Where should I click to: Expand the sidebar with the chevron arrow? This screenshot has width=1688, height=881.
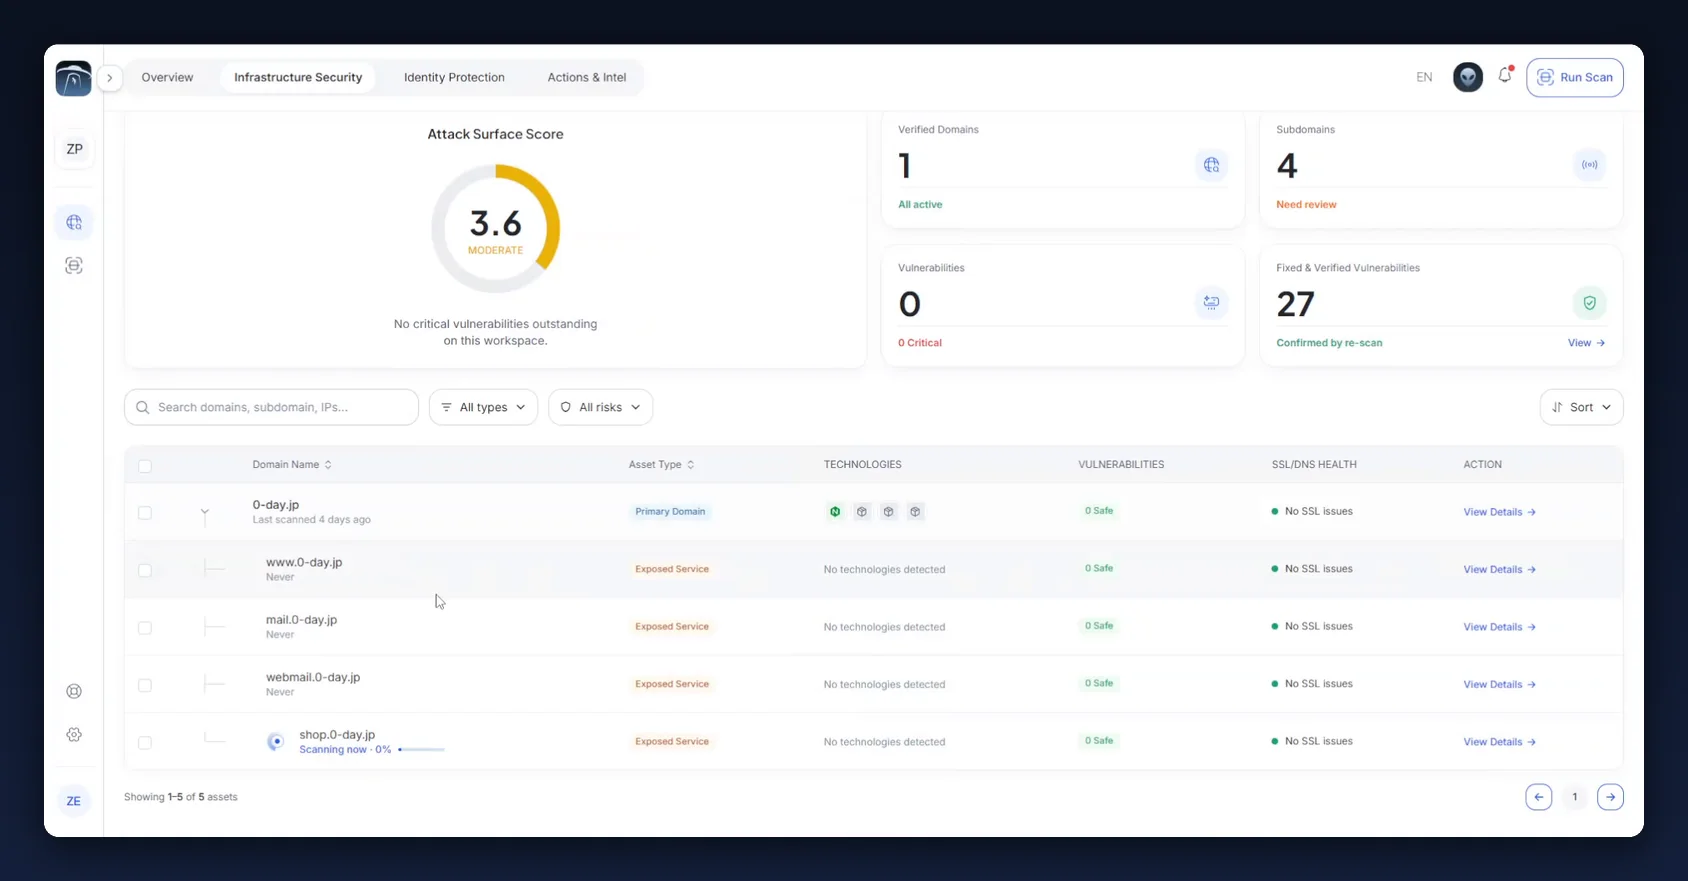coord(110,78)
